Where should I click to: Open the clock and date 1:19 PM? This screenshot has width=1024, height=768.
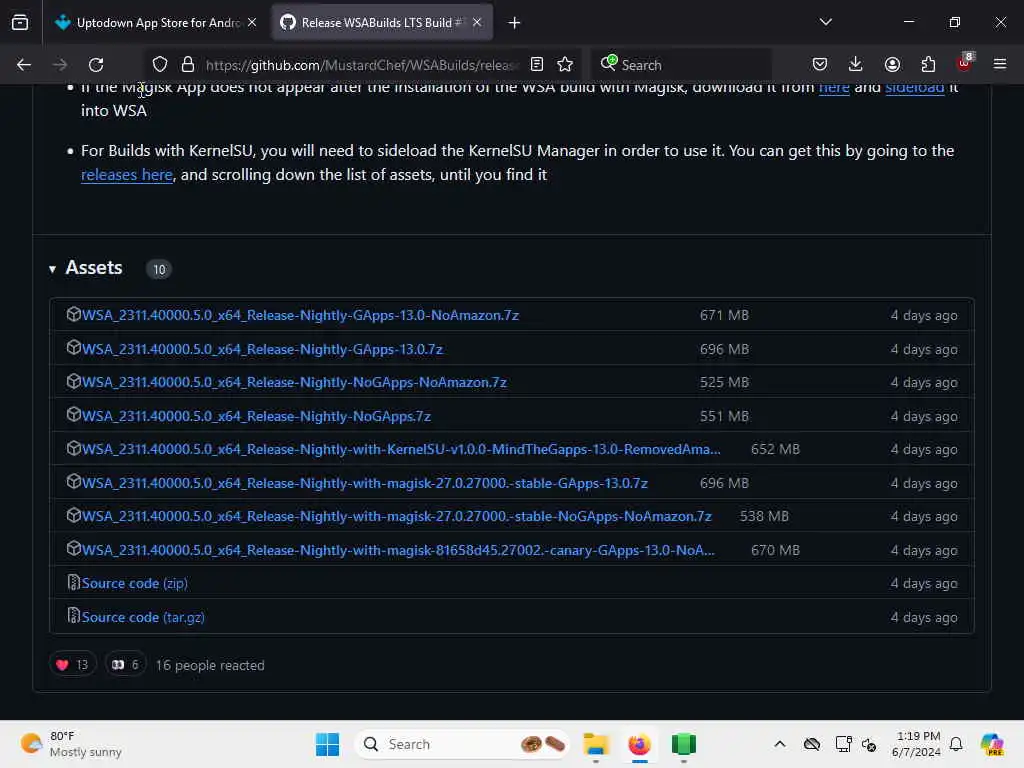(x=917, y=744)
